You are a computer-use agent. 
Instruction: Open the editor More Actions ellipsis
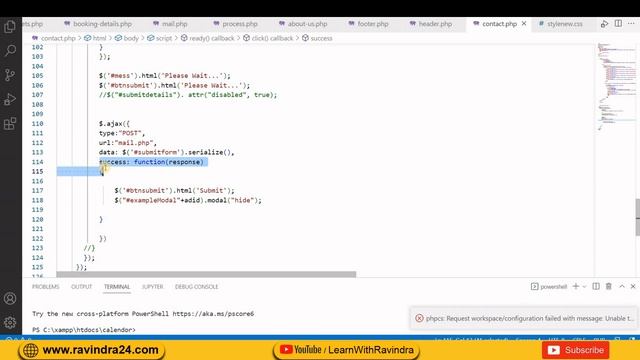(631, 24)
